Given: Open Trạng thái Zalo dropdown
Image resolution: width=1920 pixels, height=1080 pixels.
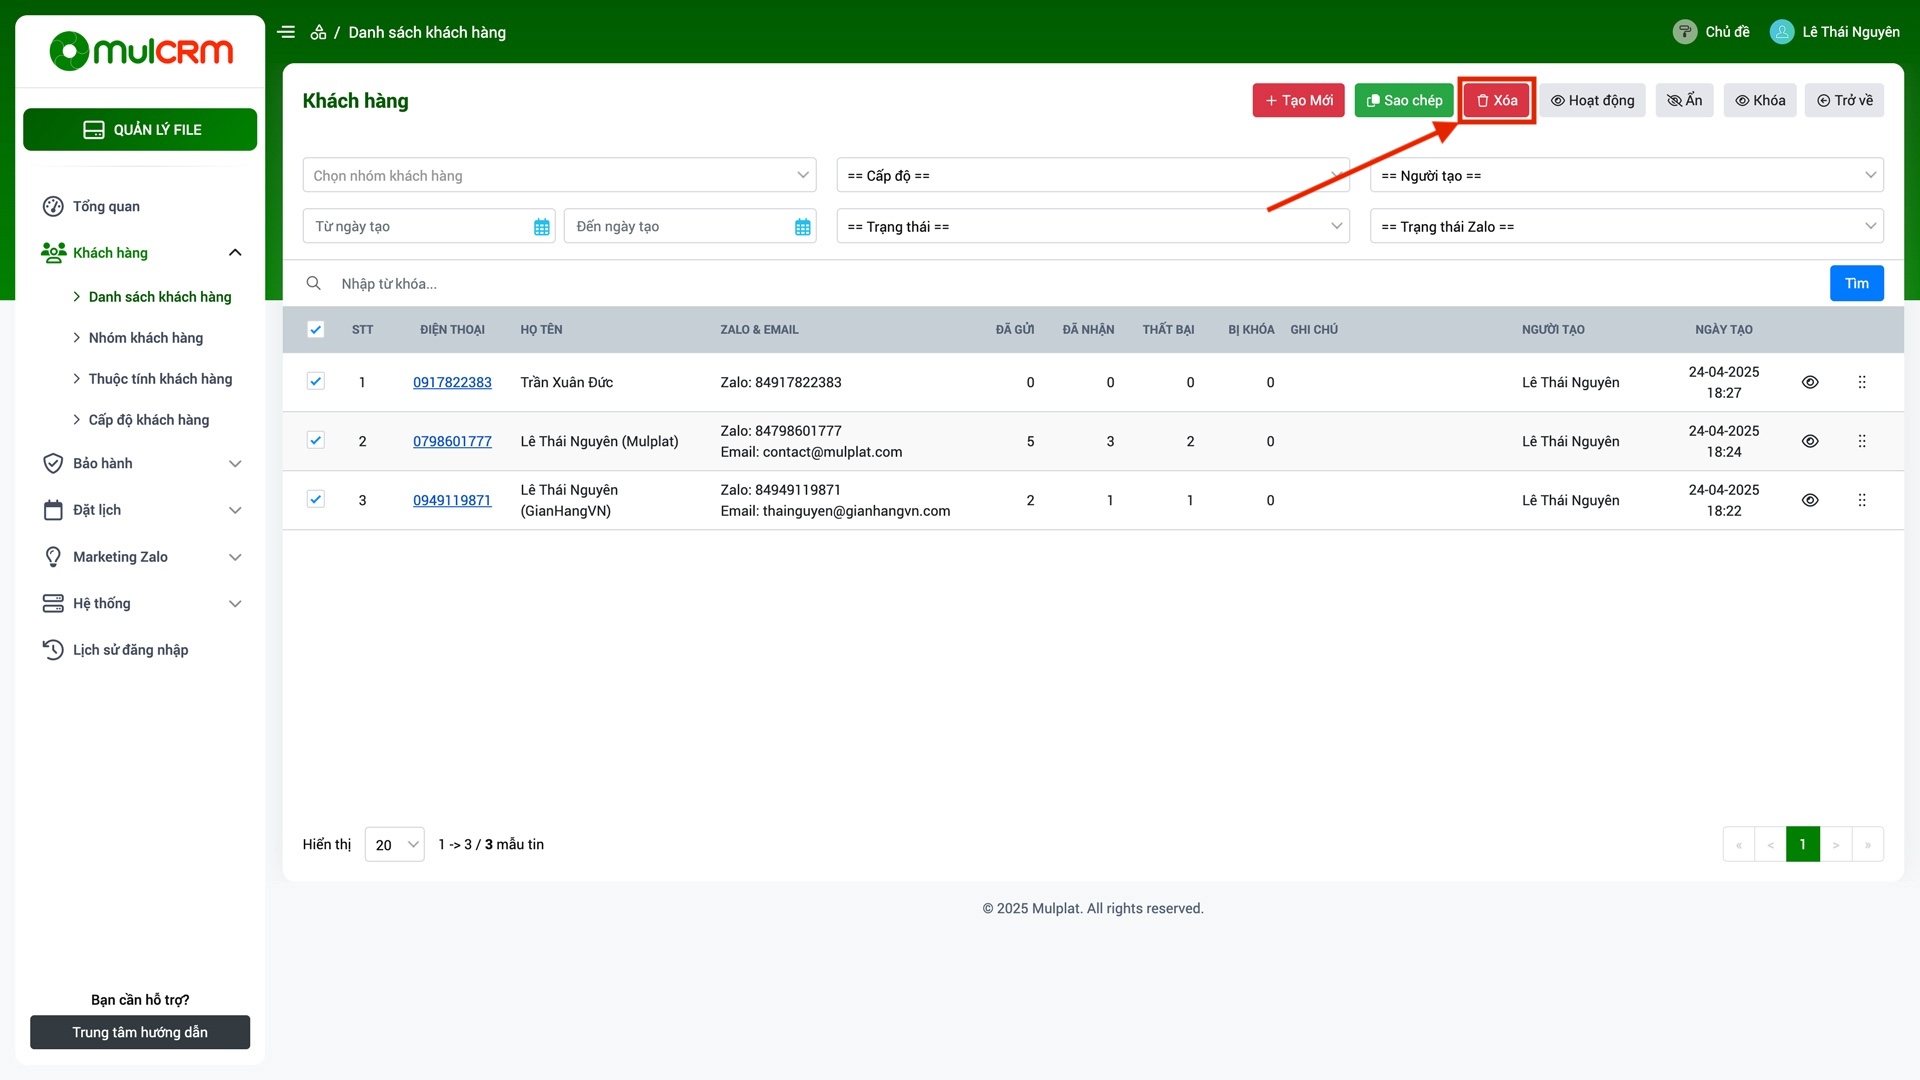Looking at the screenshot, I should point(1625,227).
